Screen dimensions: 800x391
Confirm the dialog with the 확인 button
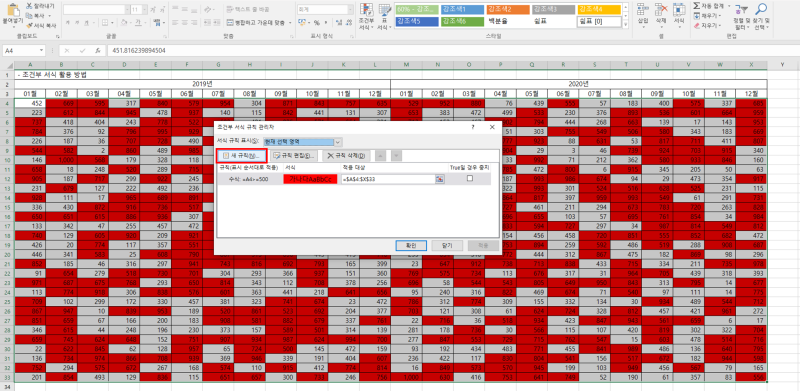point(411,245)
